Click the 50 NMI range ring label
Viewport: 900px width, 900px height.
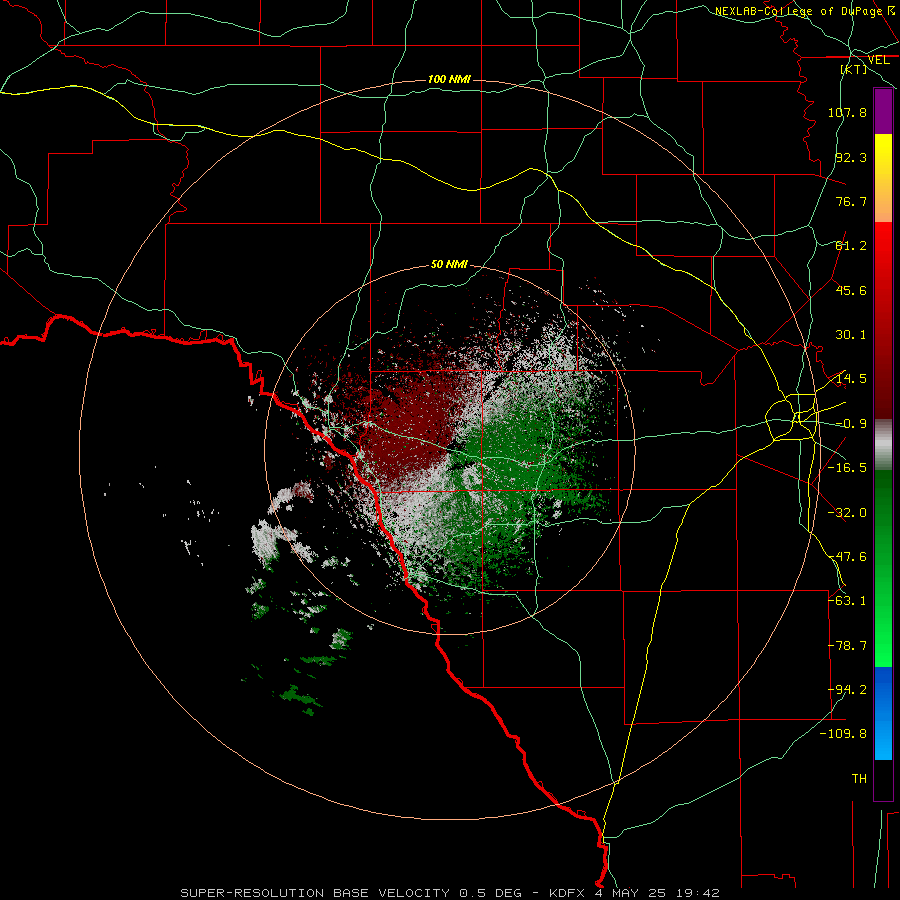(x=449, y=264)
